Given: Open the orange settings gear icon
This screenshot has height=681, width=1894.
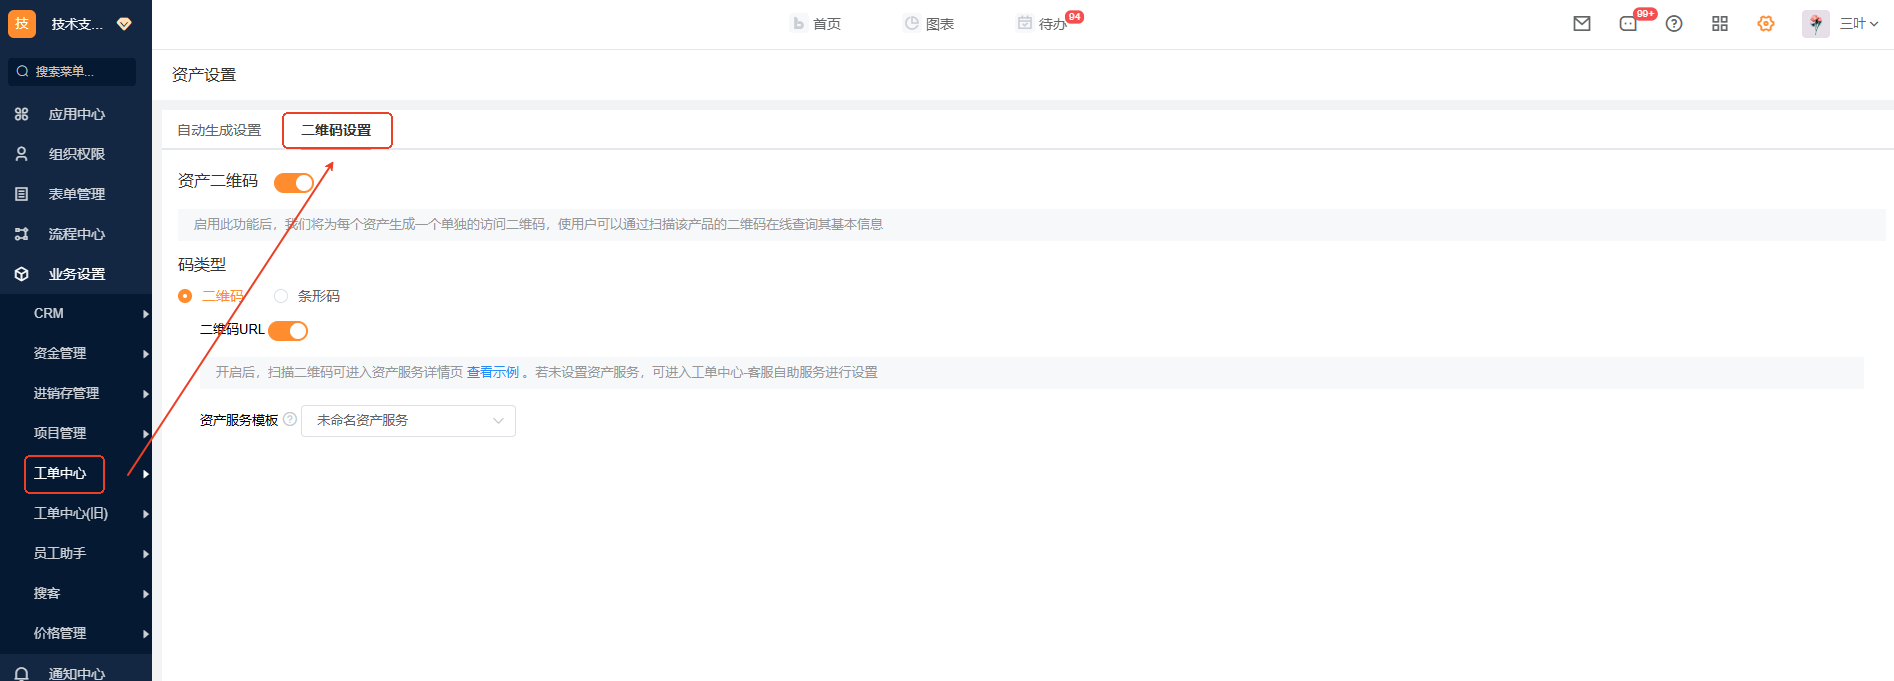Looking at the screenshot, I should tap(1766, 24).
